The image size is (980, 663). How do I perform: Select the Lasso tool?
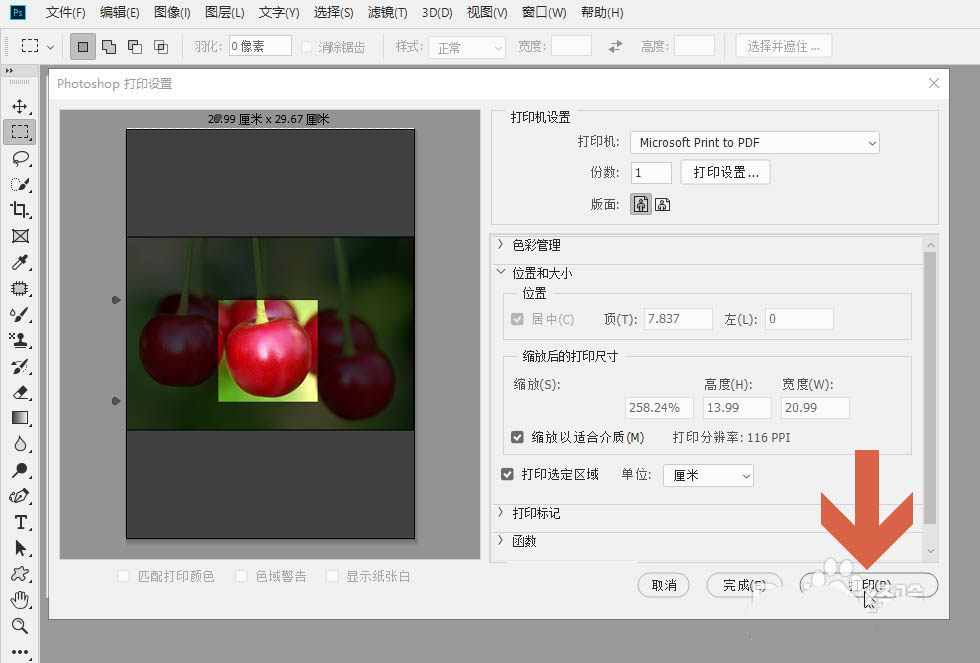click(x=20, y=158)
